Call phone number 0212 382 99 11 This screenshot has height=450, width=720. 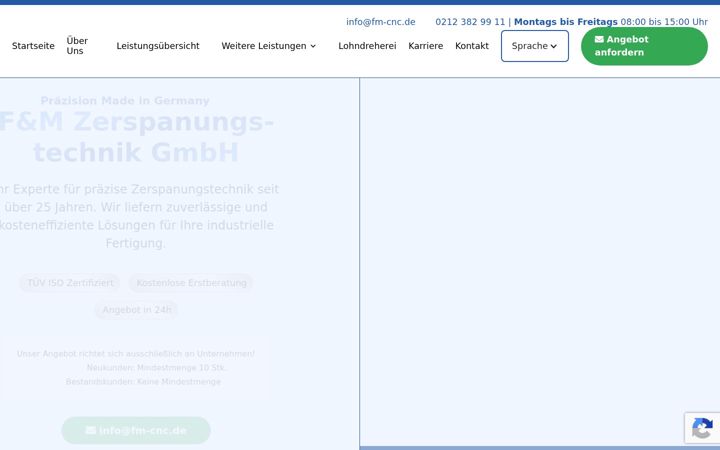470,22
